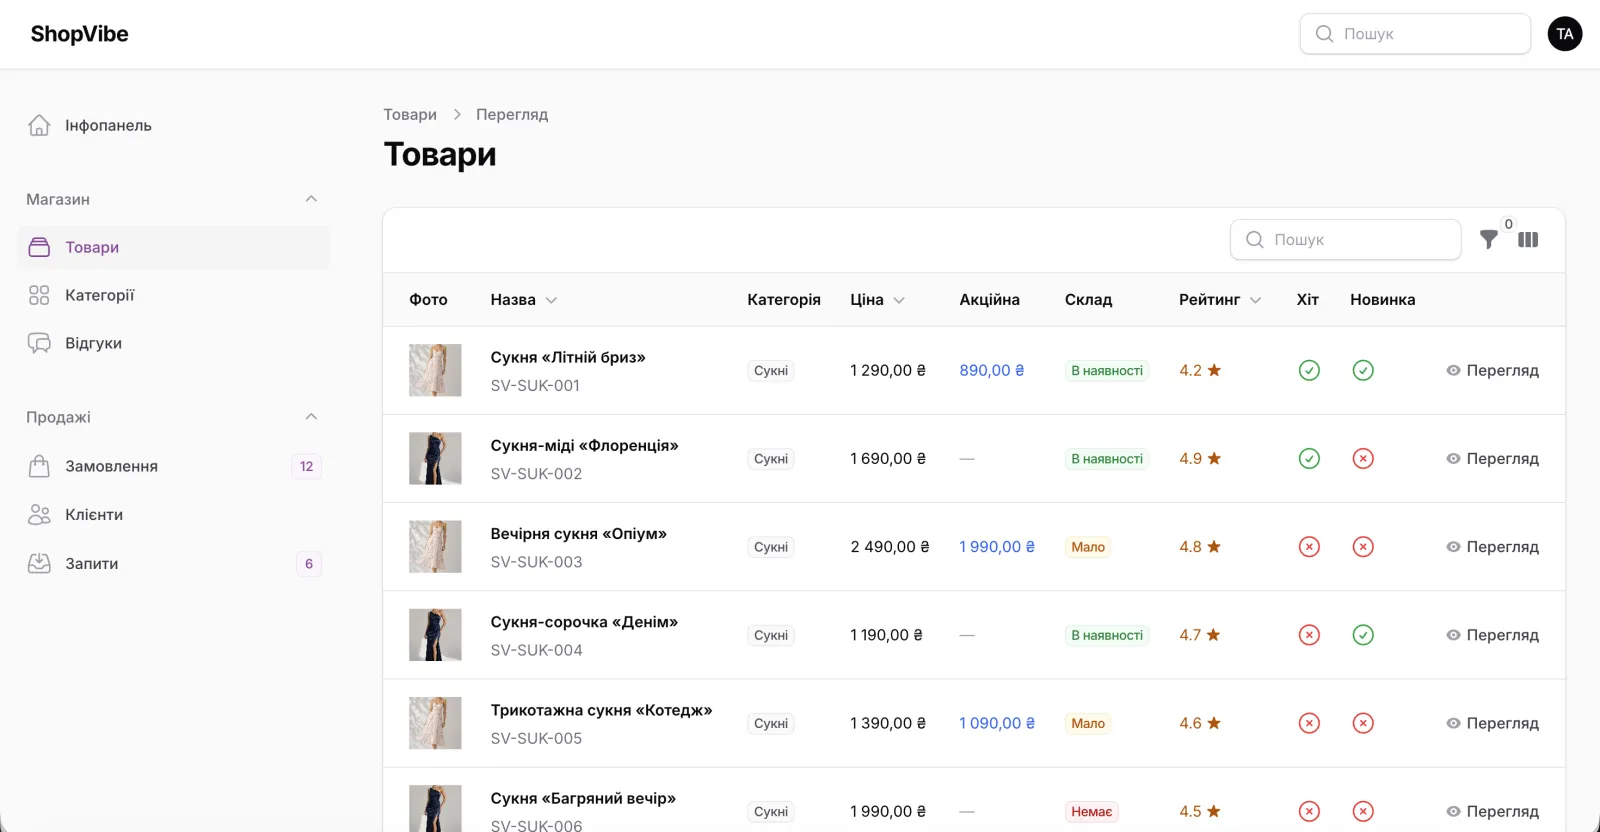Focus the table Пошук field

pos(1346,240)
